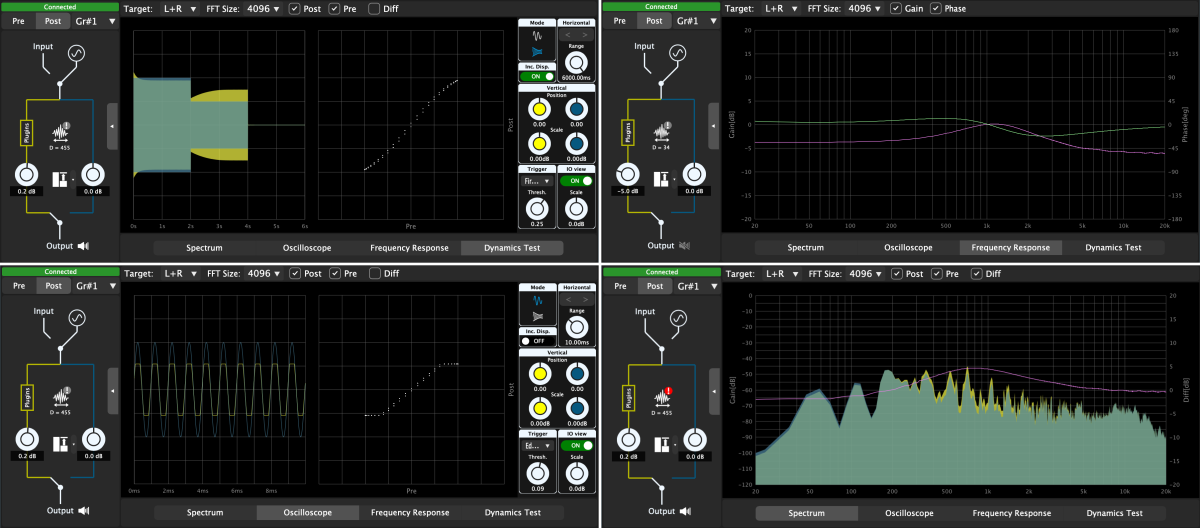The height and width of the screenshot is (528, 1200).
Task: Click 10.00ms range value in bottom-left panel
Action: pos(576,341)
